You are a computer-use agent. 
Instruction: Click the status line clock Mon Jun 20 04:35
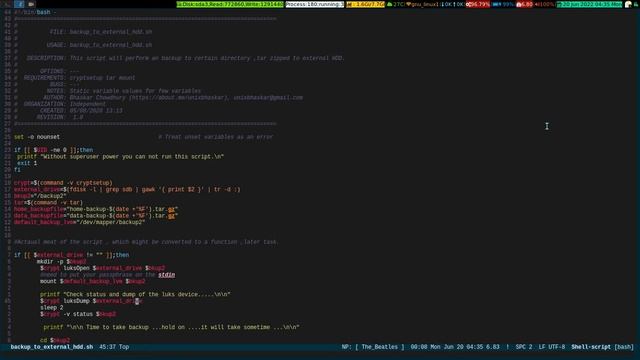pyautogui.click(x=457, y=347)
